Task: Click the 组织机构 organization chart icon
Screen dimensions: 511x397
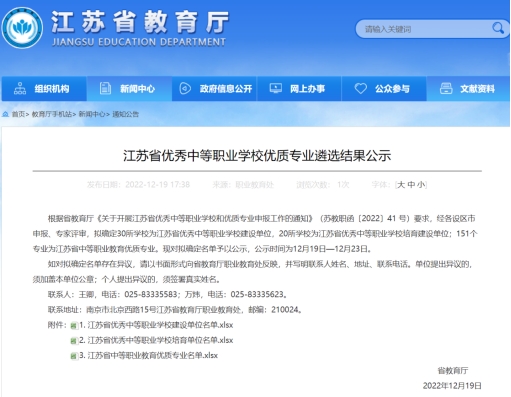Action: tap(20, 89)
